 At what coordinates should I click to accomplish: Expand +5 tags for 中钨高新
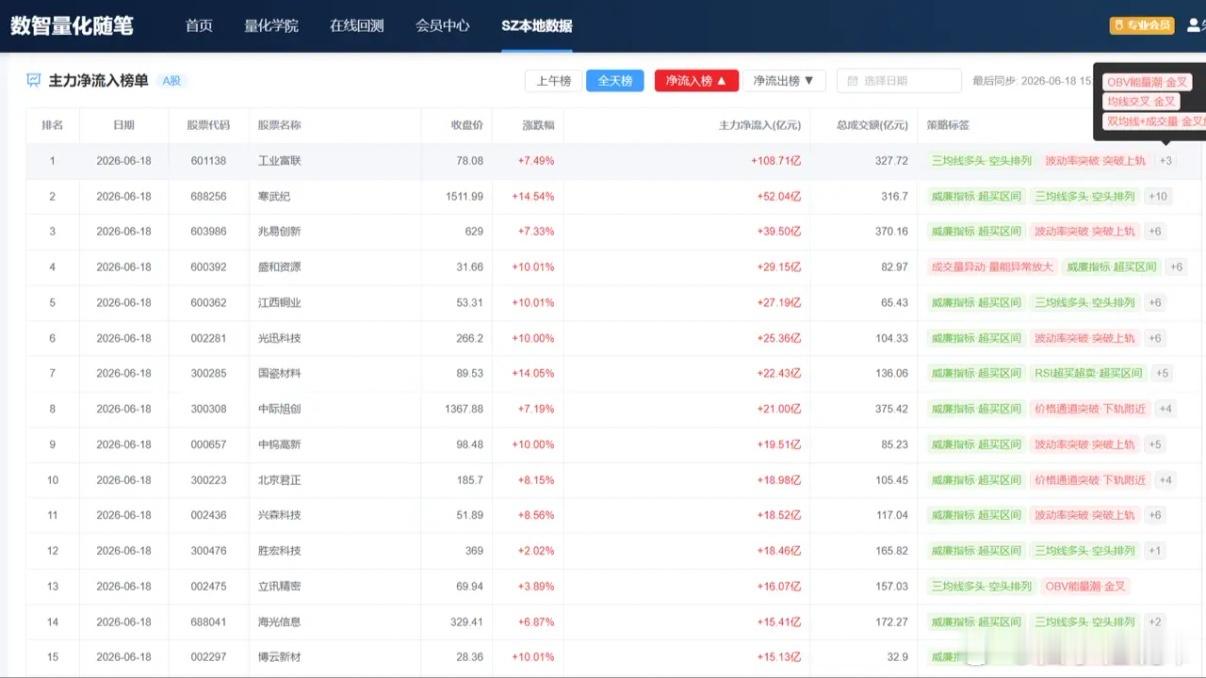[1155, 445]
